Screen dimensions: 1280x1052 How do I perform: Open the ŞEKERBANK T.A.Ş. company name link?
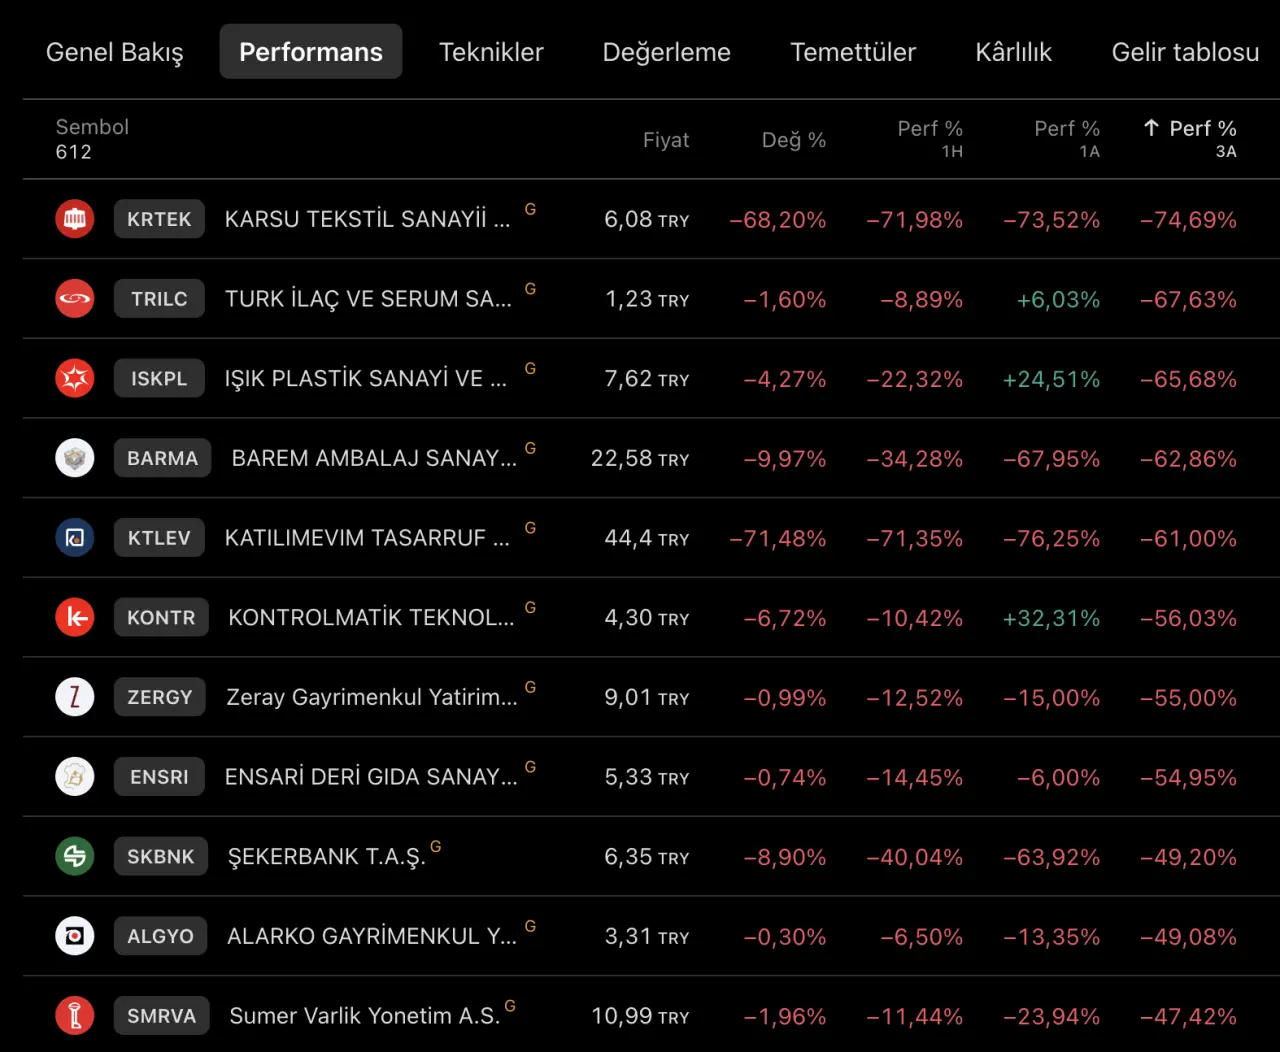coord(327,857)
